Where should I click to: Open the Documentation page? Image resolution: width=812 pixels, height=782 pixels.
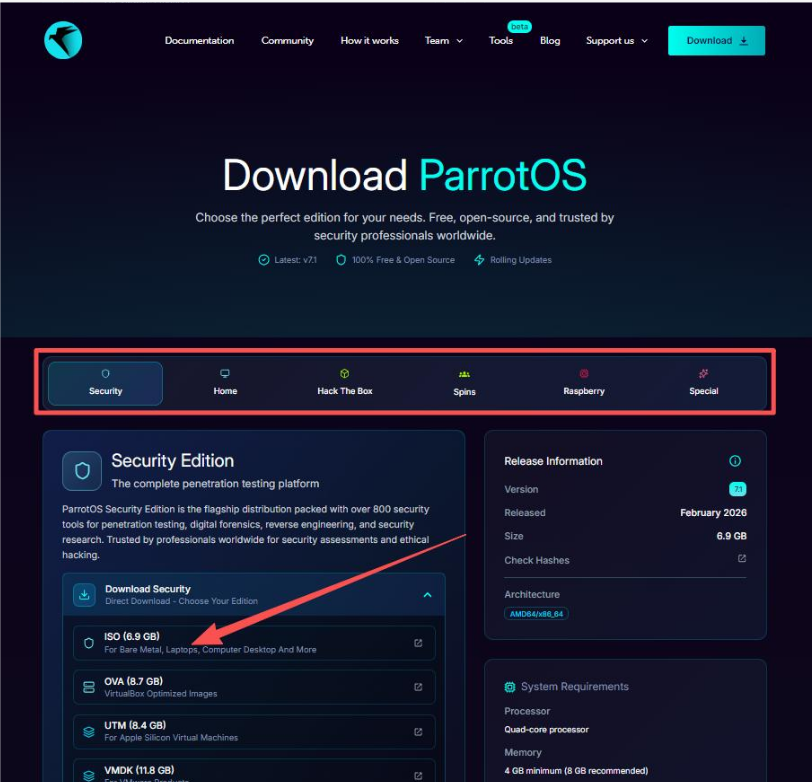click(199, 40)
